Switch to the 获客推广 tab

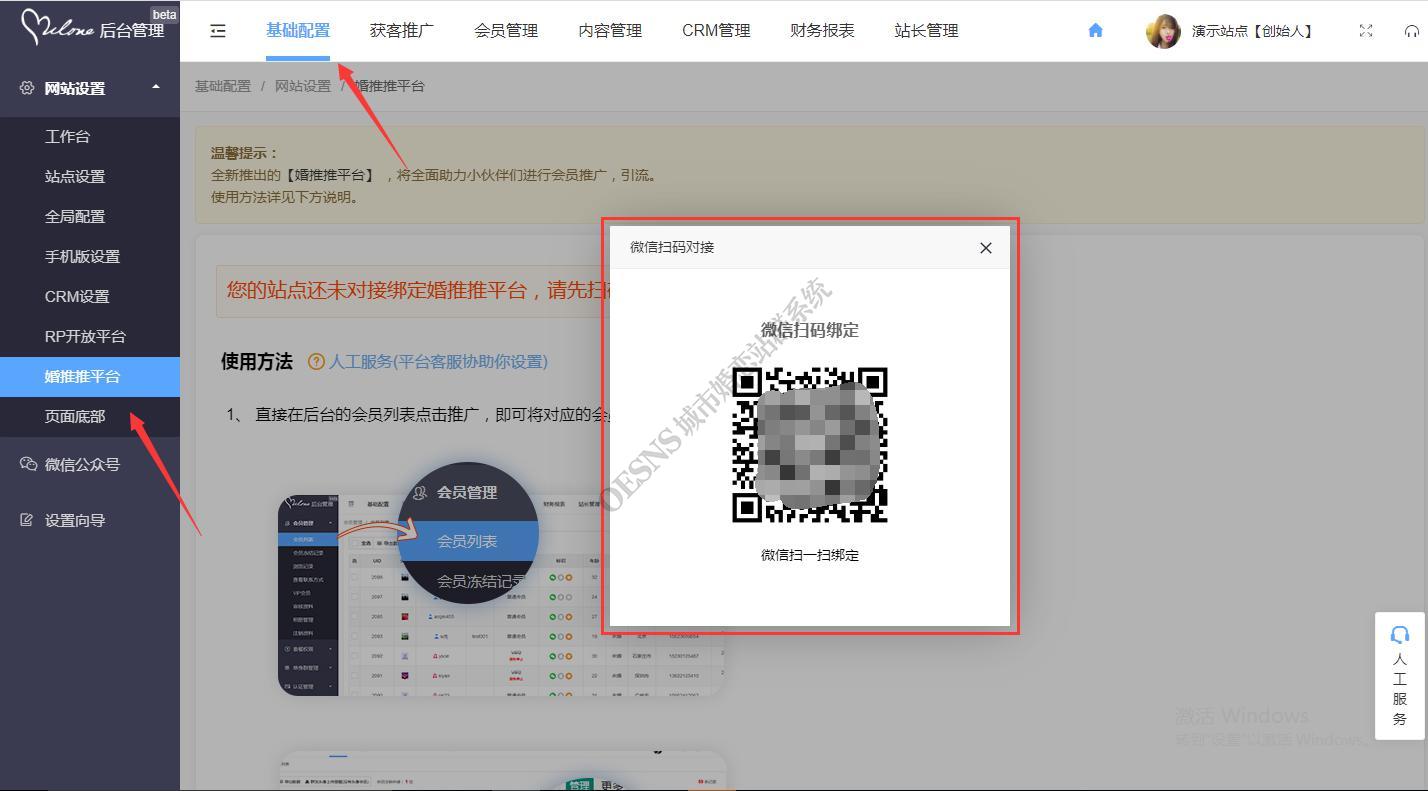[x=402, y=30]
